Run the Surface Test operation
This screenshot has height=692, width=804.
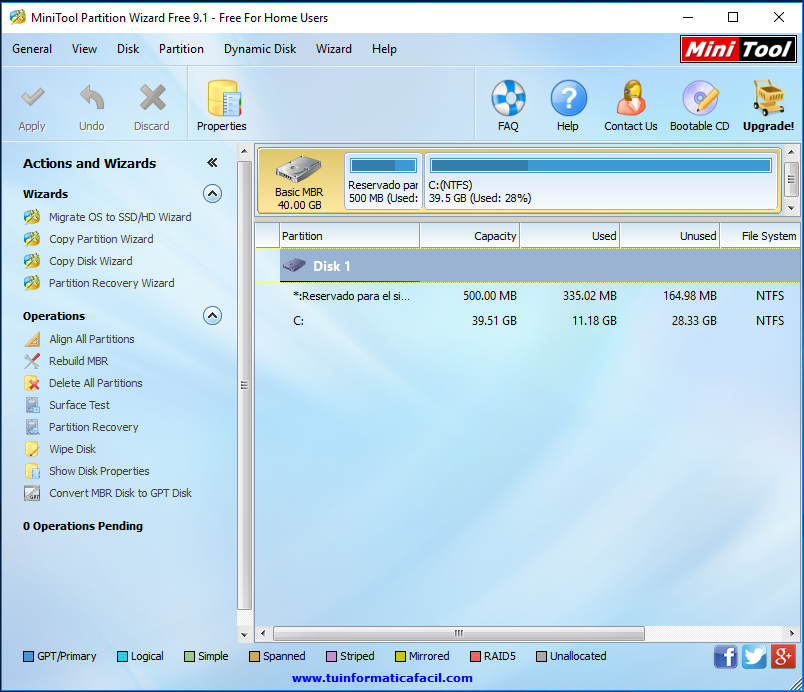pos(79,405)
